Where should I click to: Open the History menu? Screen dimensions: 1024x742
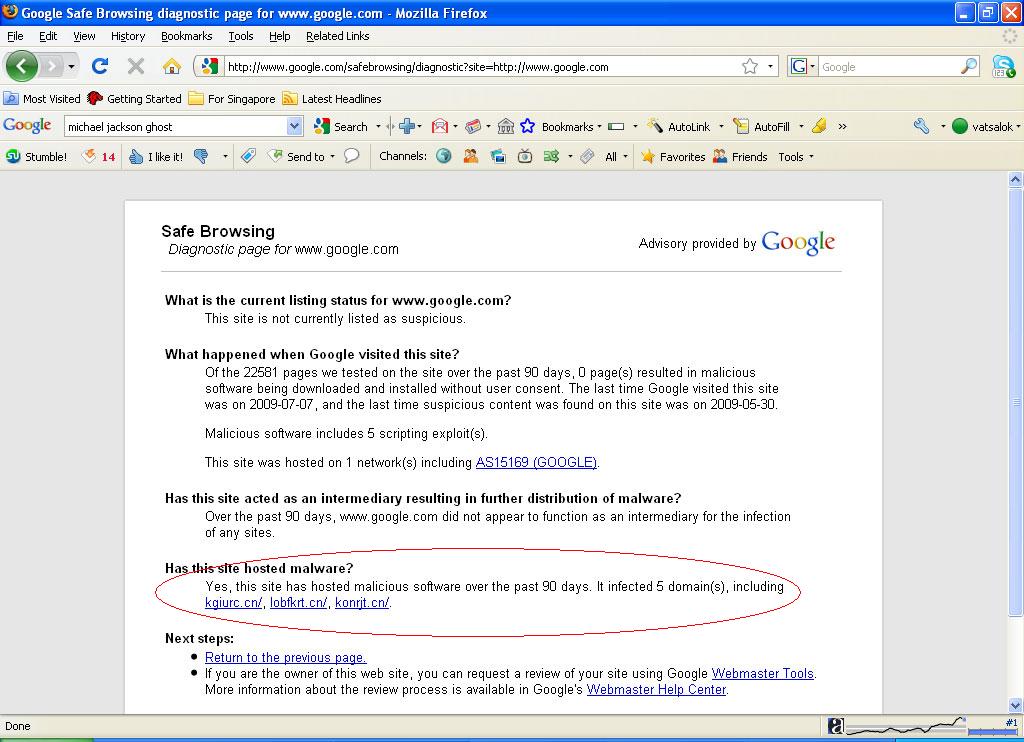tap(128, 36)
